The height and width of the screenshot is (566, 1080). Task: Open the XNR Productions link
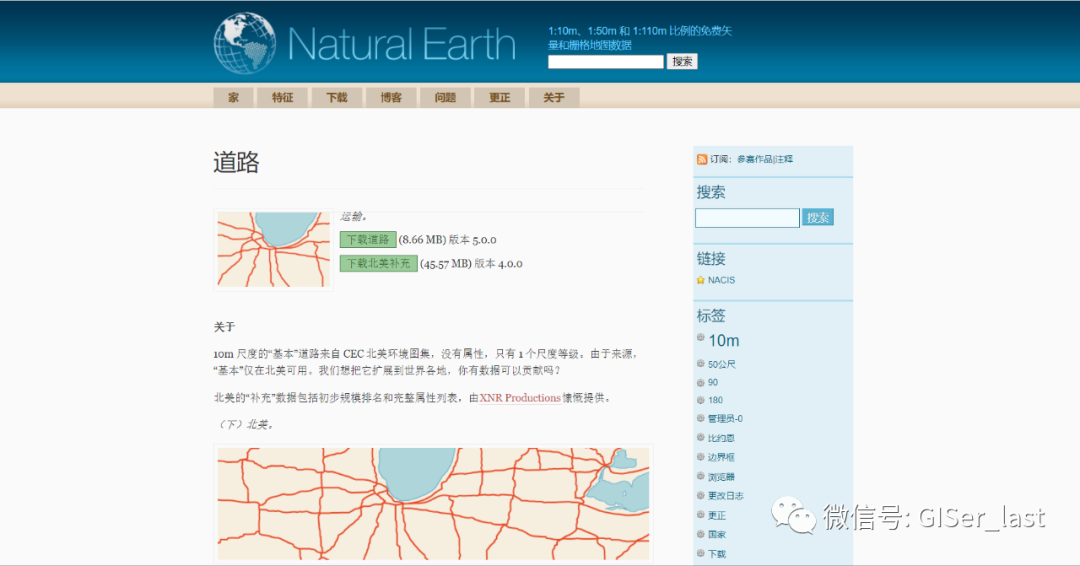tap(520, 398)
